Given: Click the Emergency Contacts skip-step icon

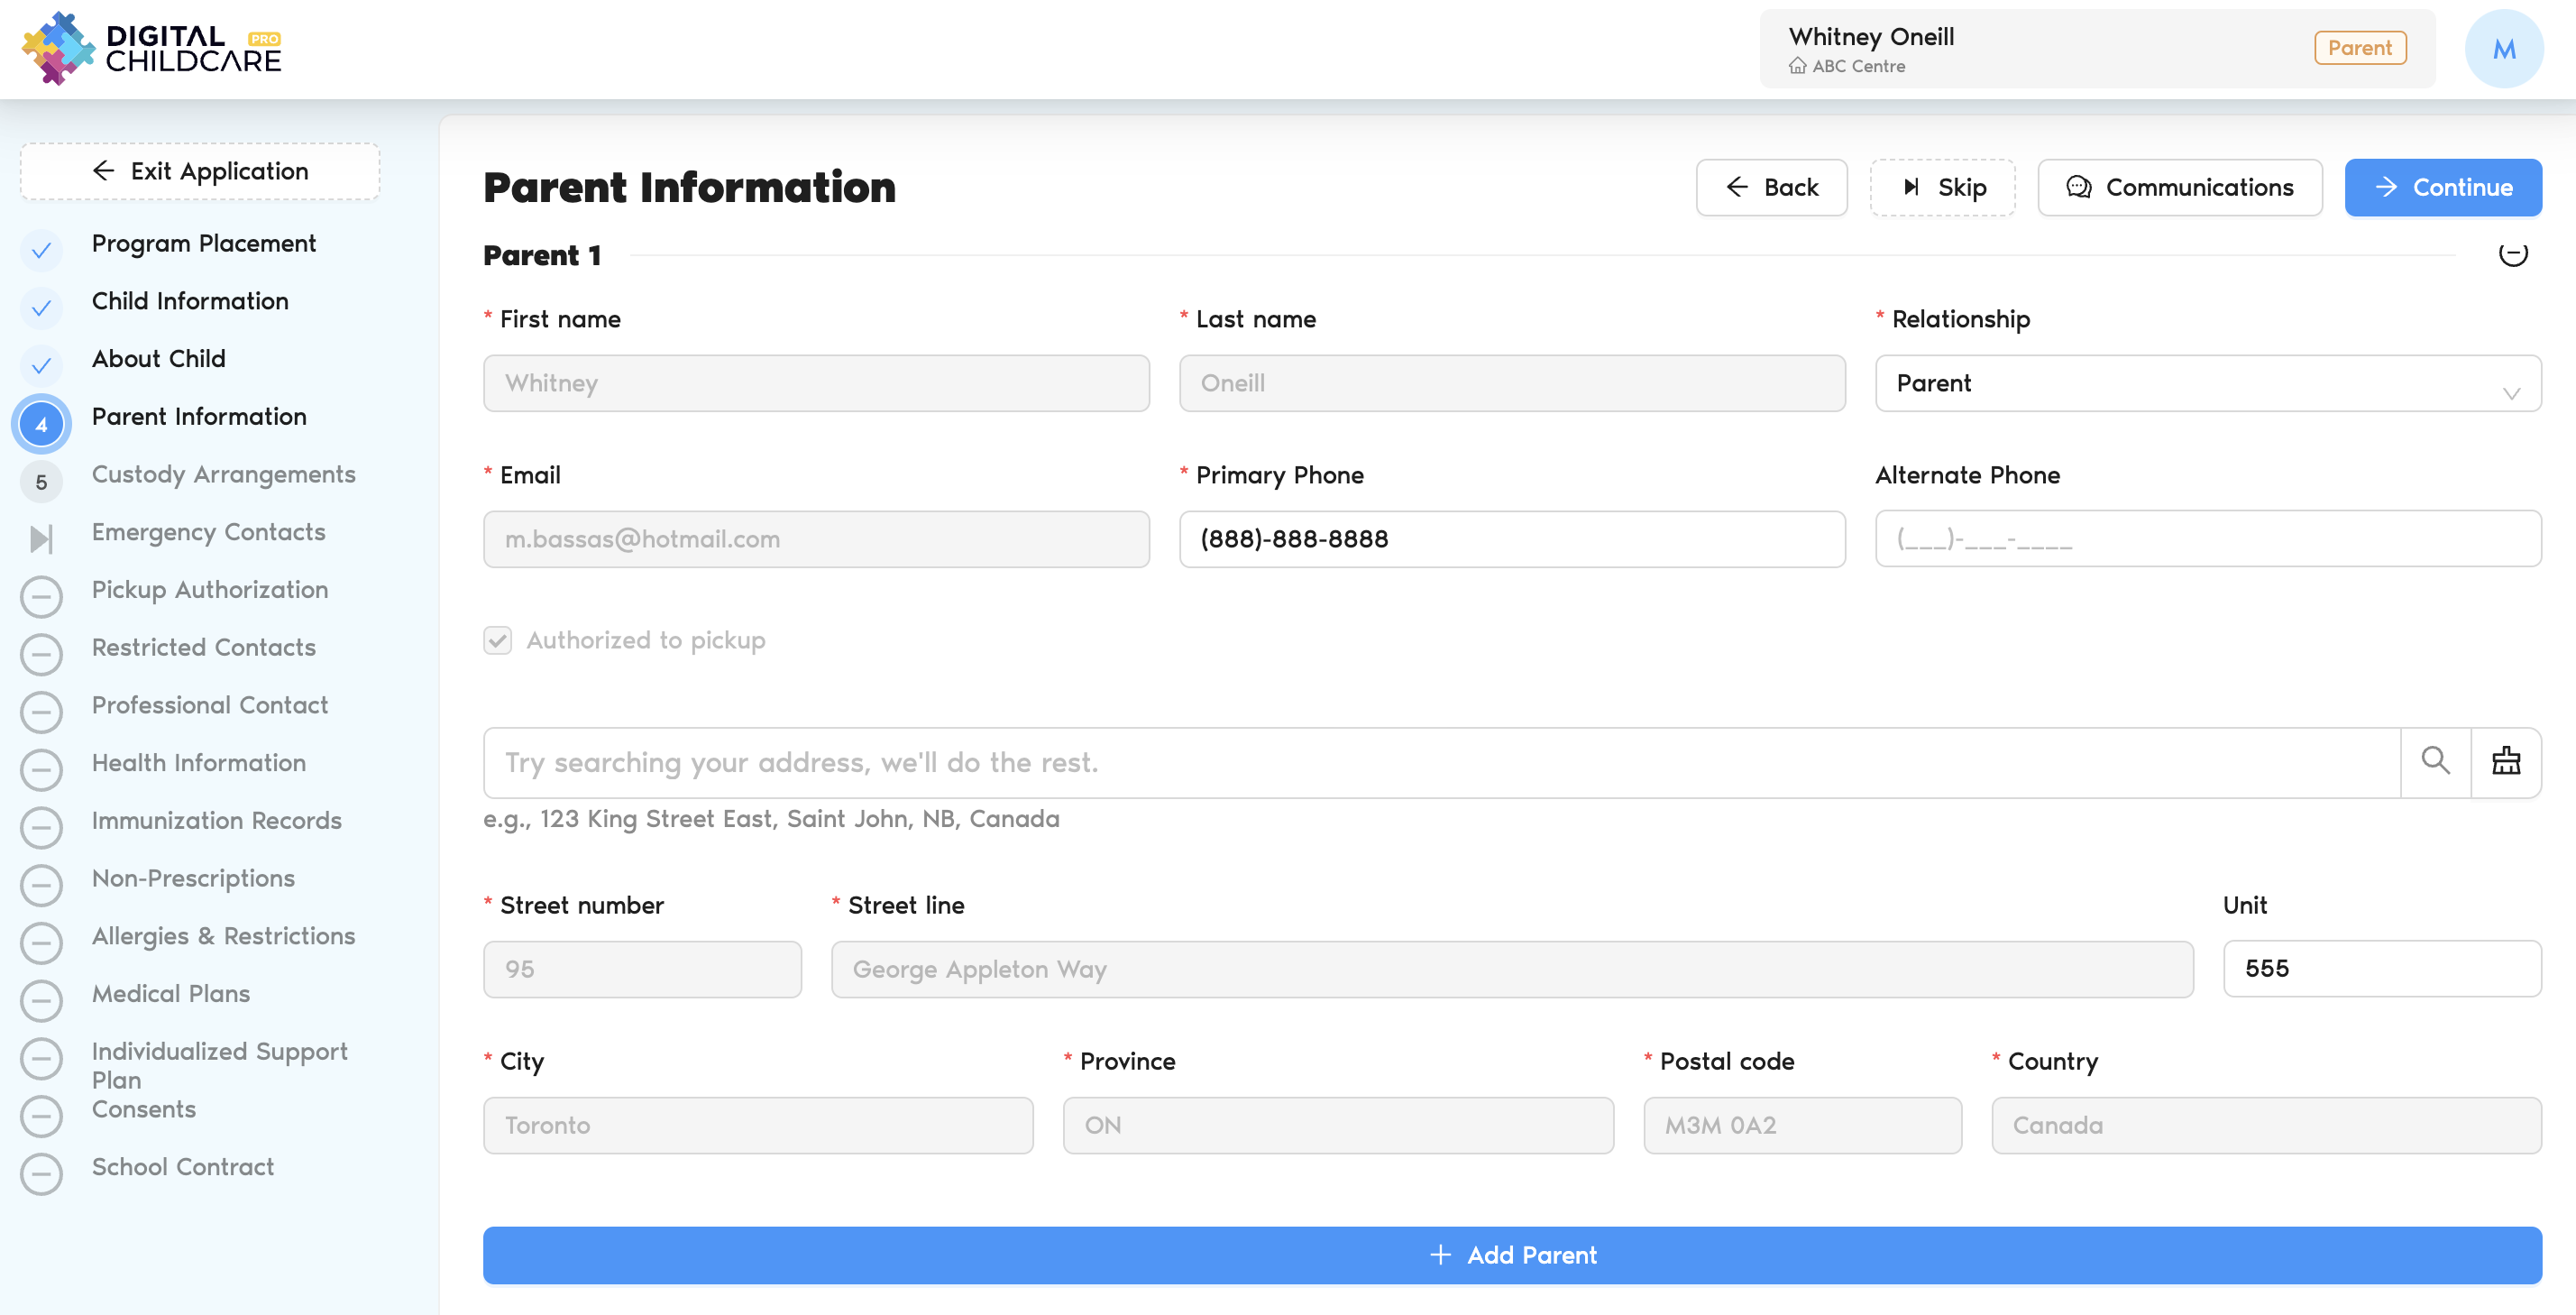Looking at the screenshot, I should point(41,539).
